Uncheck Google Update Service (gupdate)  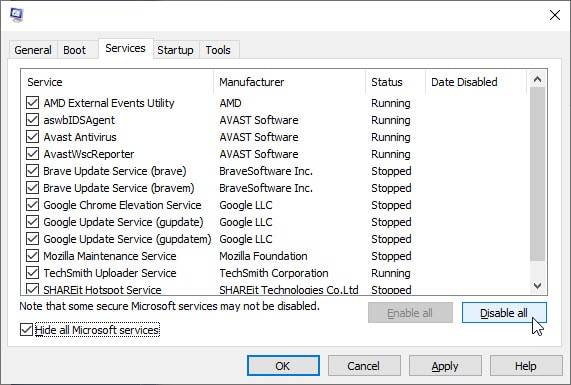tap(32, 222)
